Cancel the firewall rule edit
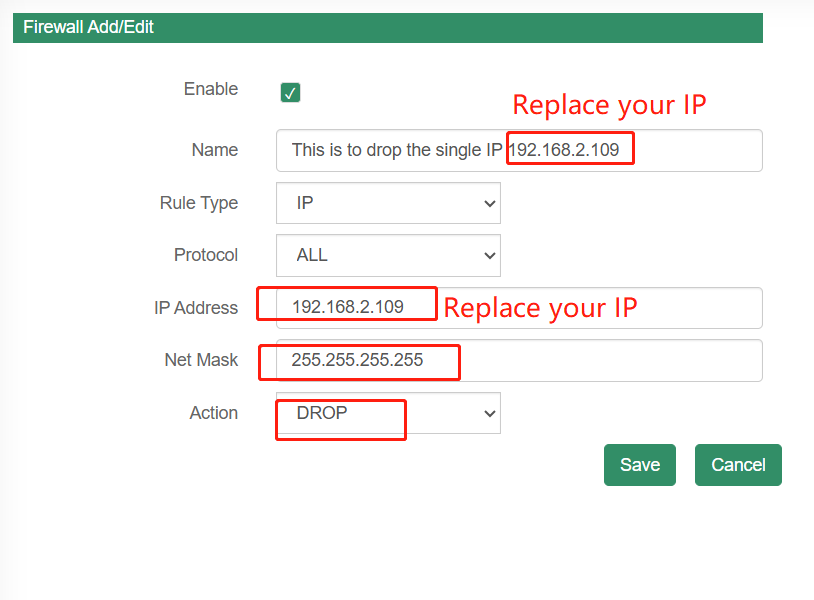 click(738, 465)
